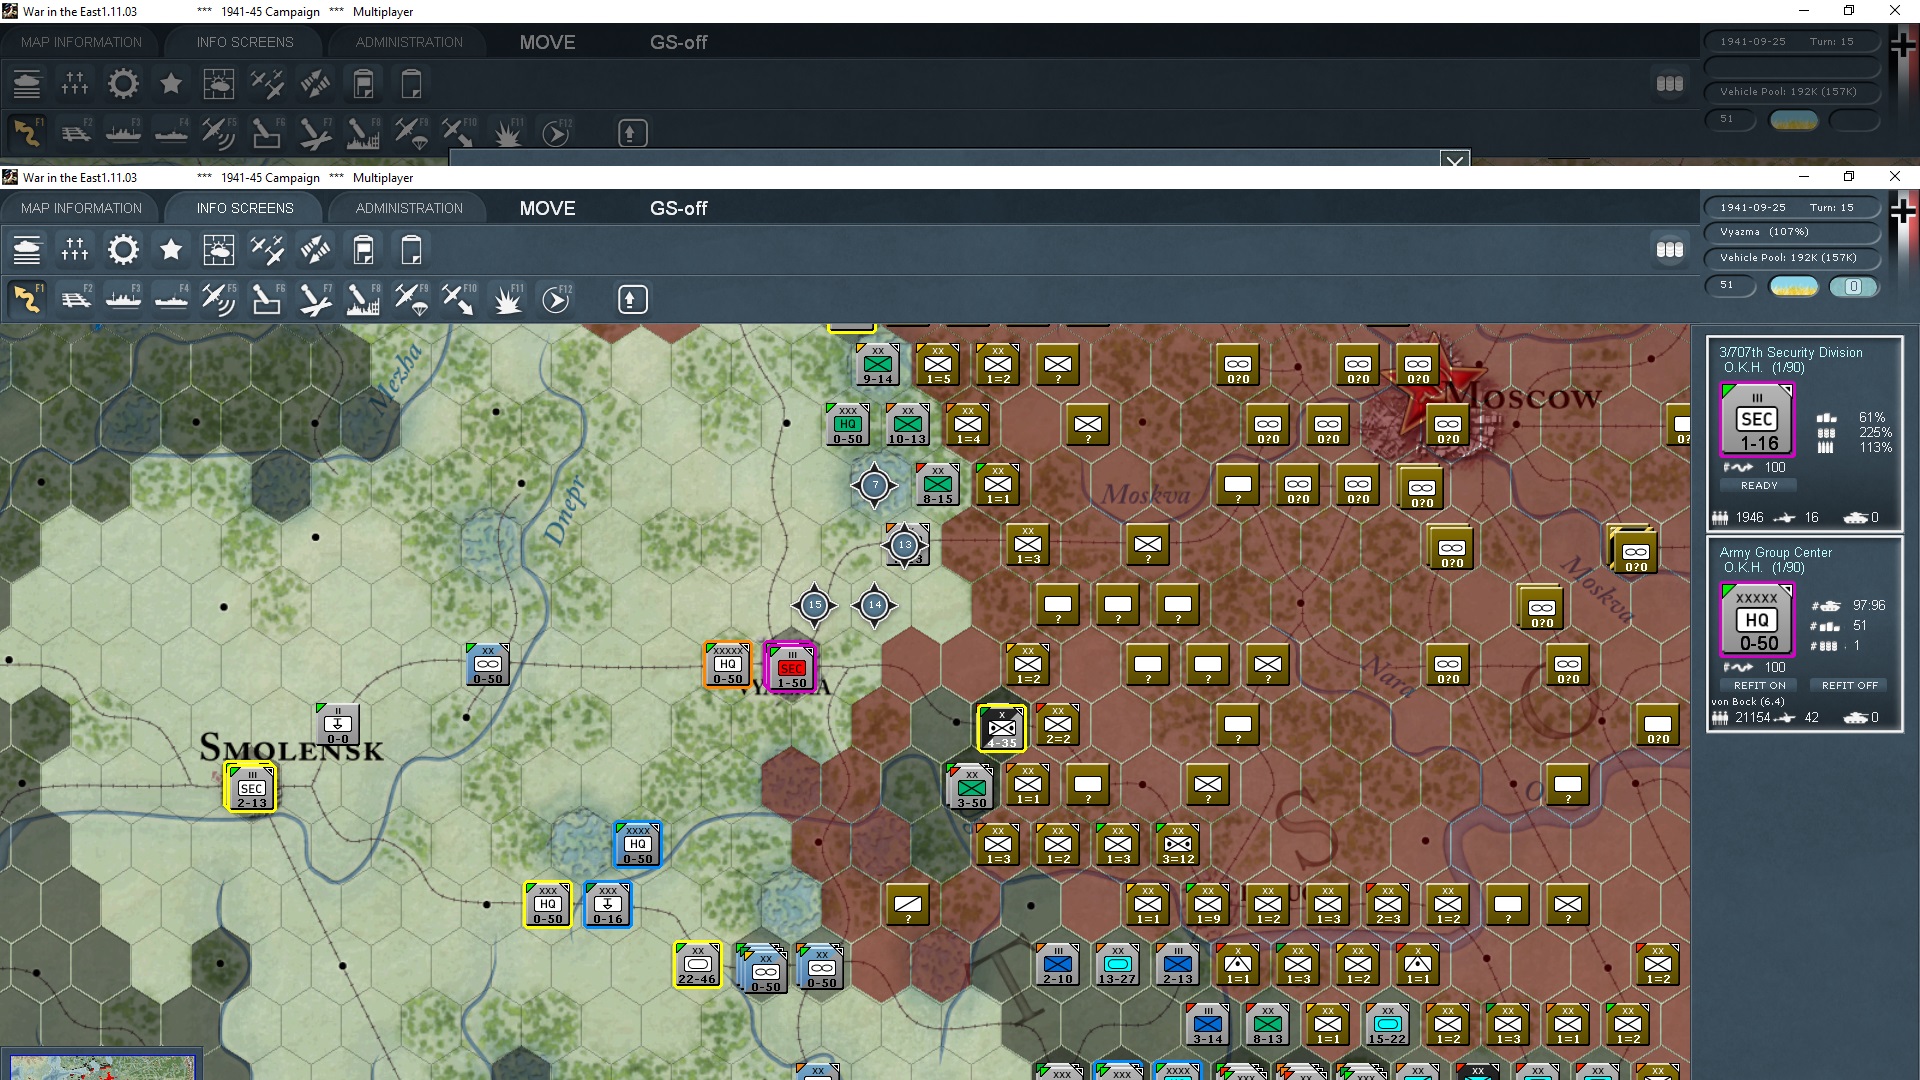Click REFIT OFF for Army Group Center

coord(1848,685)
